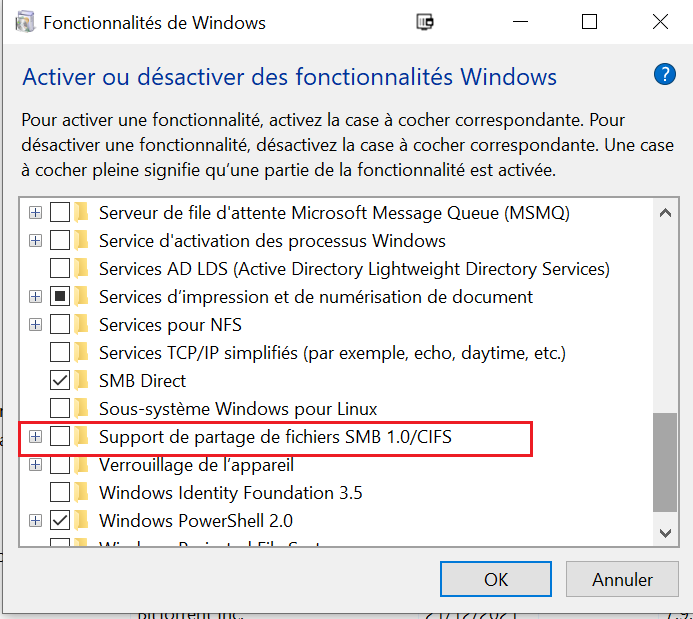Select the Services AD LDS tree entry
The height and width of the screenshot is (619, 693).
point(354,269)
